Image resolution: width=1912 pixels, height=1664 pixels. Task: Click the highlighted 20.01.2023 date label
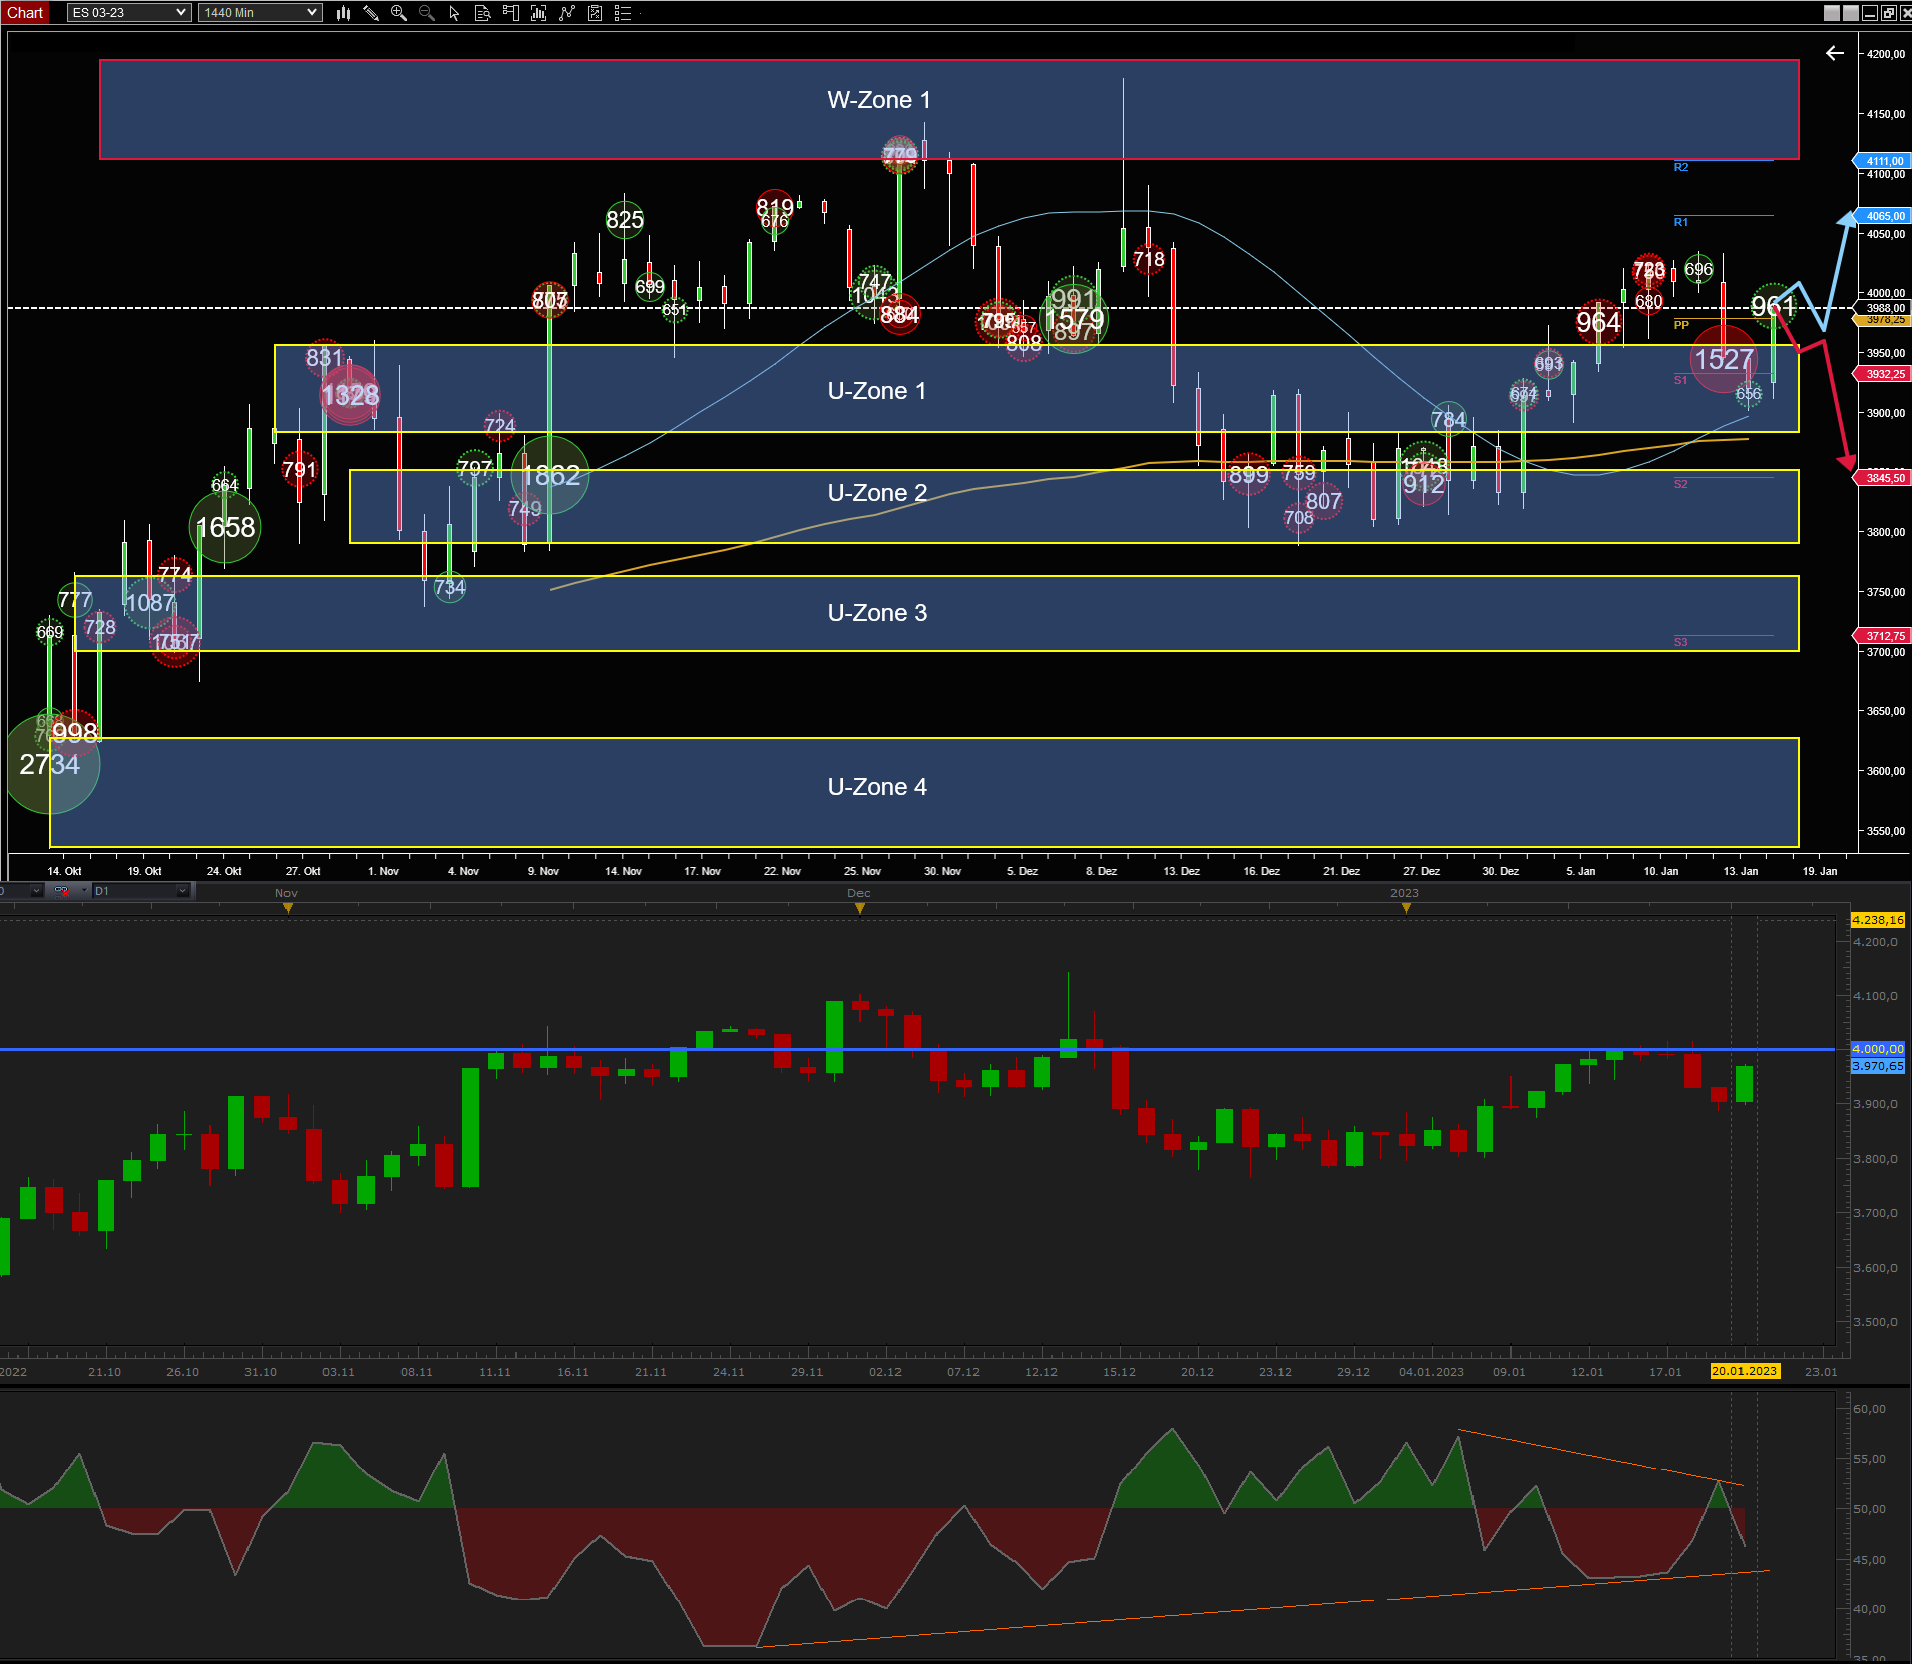tap(1744, 1371)
